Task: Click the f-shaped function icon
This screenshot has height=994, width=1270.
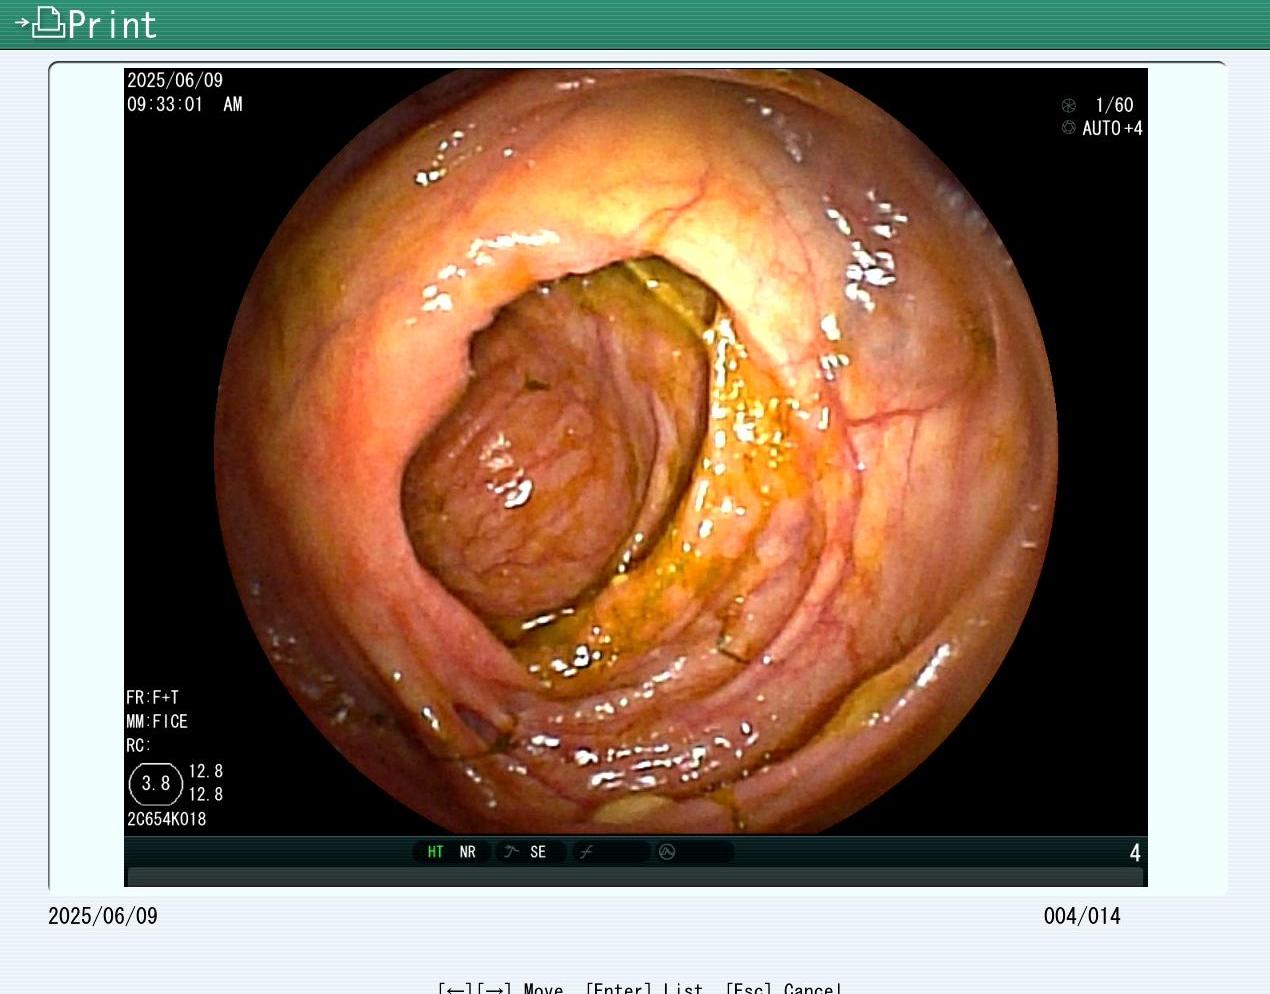Action: (587, 852)
